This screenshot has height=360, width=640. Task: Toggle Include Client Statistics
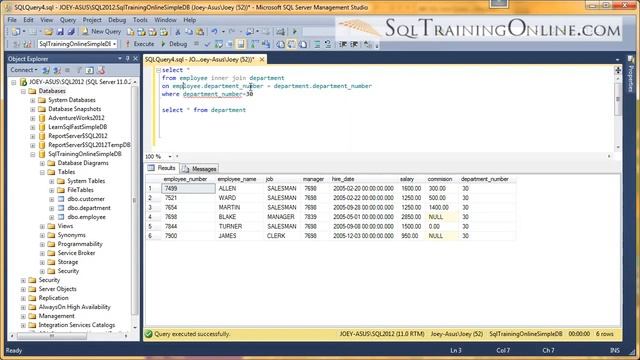coord(266,44)
